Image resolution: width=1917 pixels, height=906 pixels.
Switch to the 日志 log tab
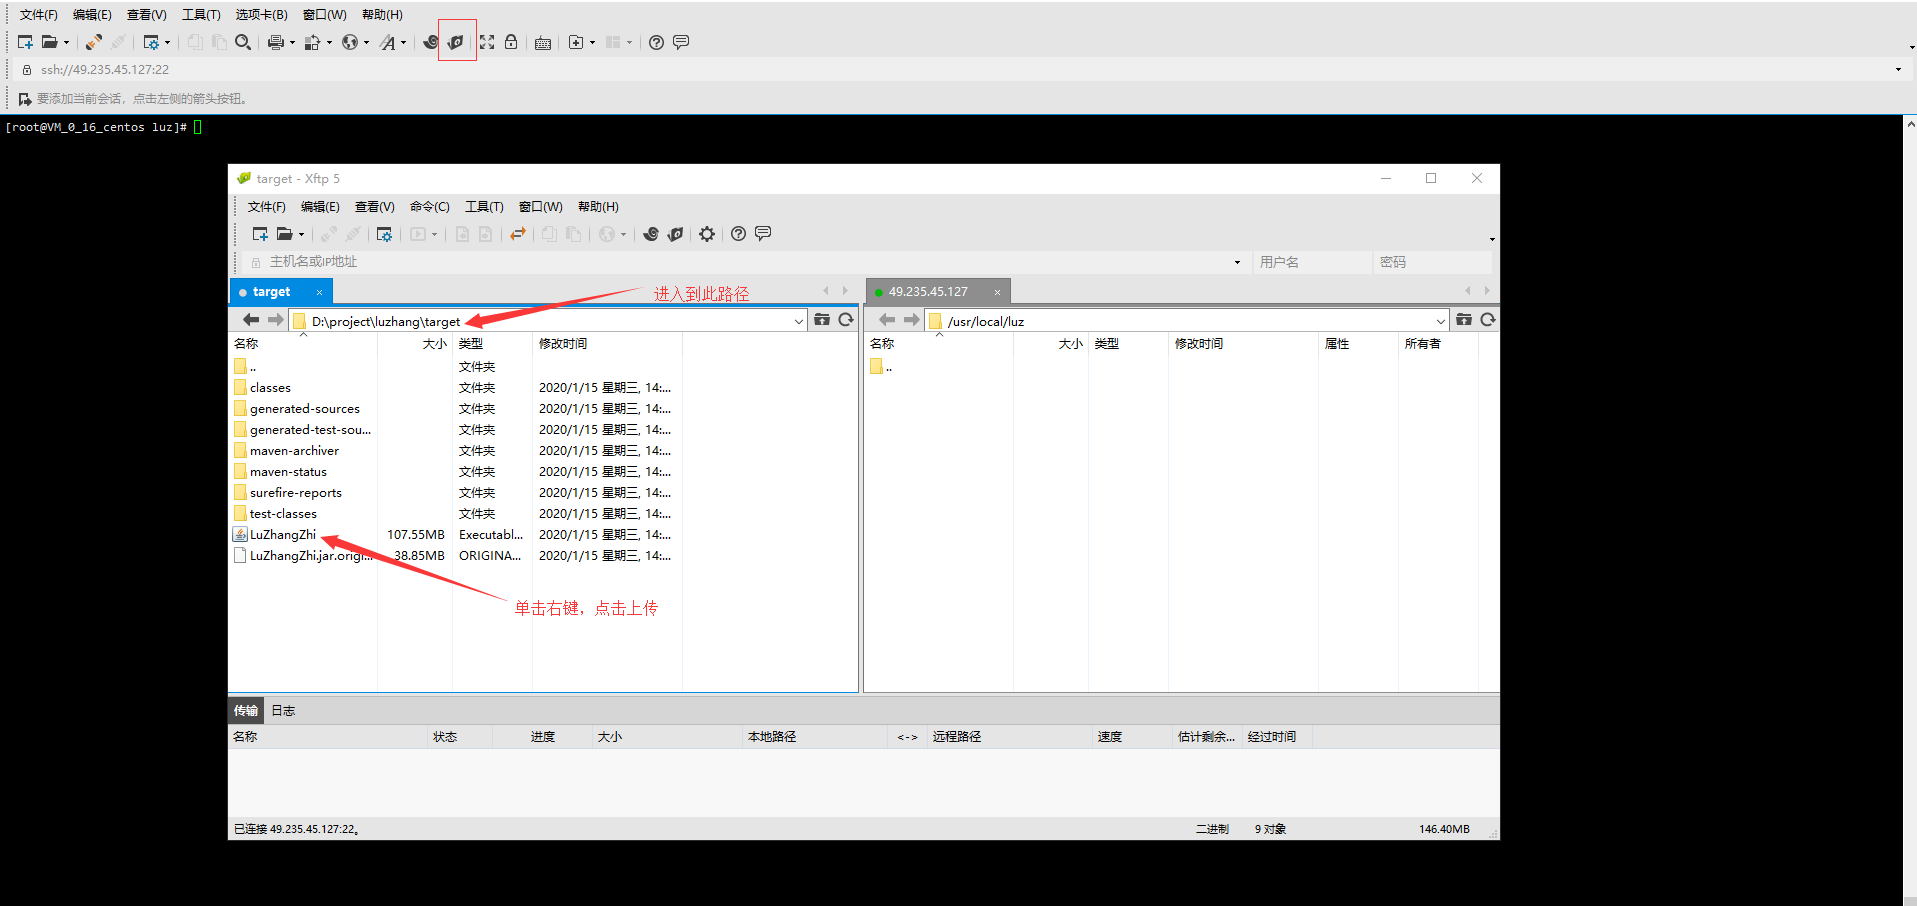[x=283, y=711]
